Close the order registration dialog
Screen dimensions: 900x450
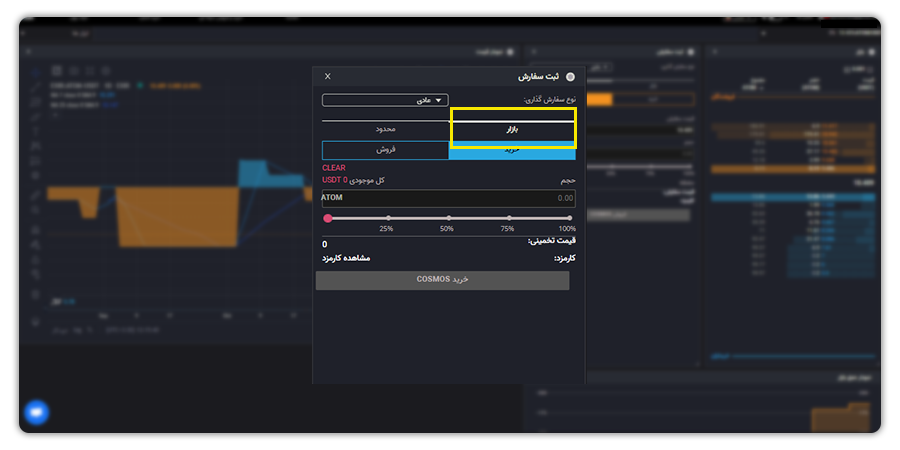(328, 76)
